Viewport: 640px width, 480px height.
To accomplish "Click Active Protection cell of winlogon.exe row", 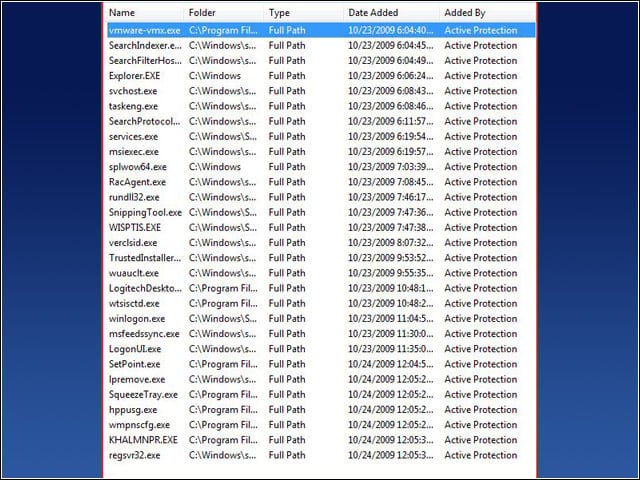I will pos(481,318).
